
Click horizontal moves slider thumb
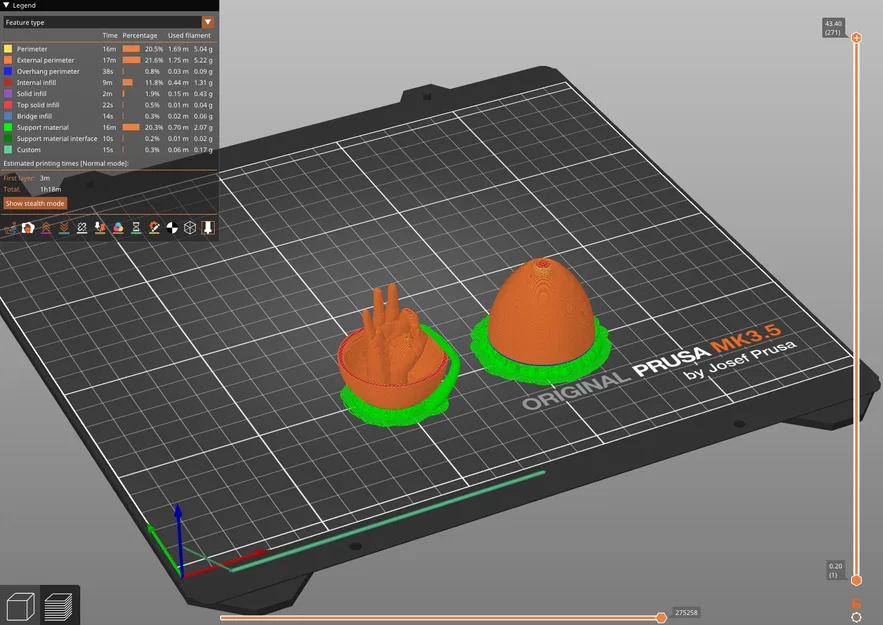(x=661, y=618)
